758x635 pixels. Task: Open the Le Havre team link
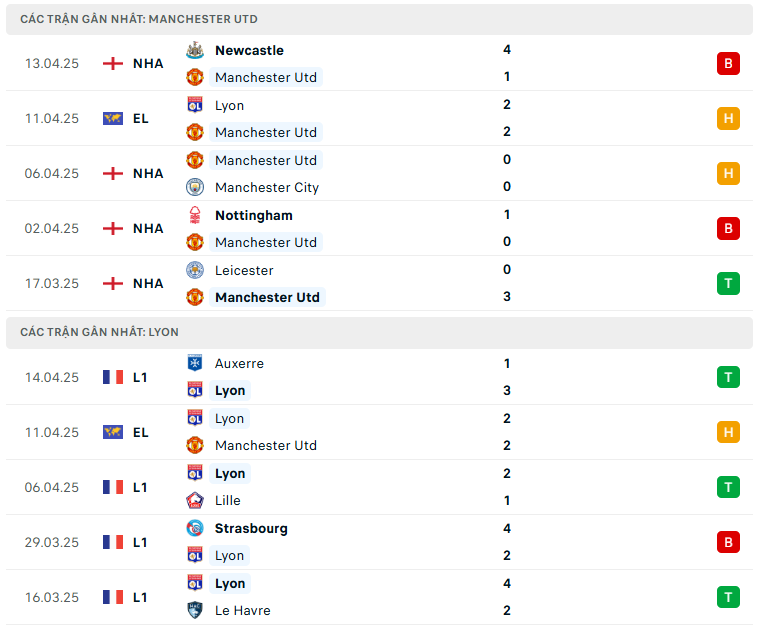click(x=242, y=610)
